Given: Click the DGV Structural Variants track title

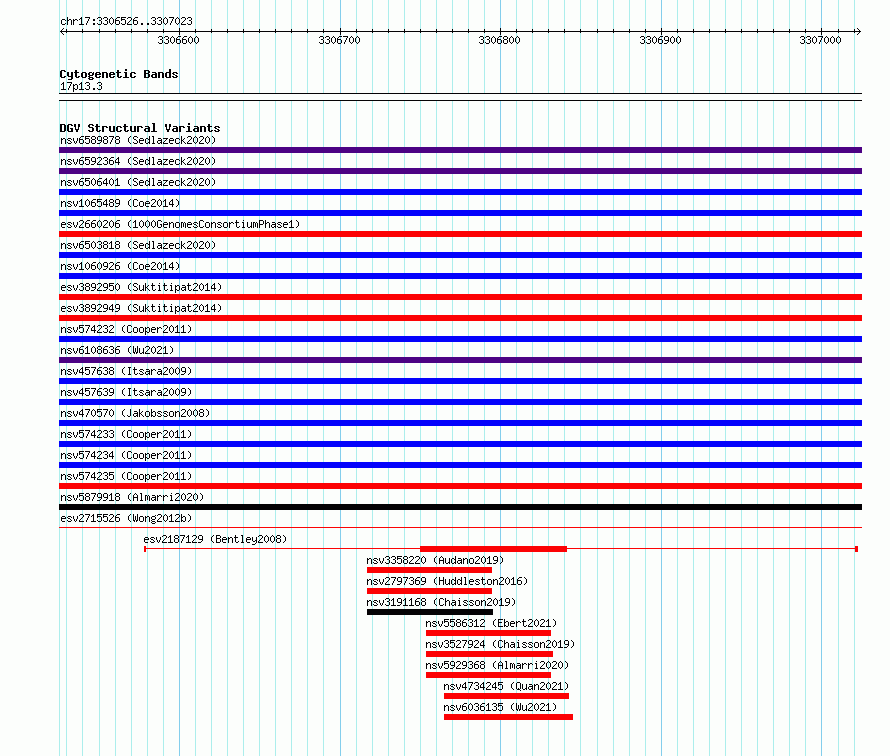Looking at the screenshot, I should [x=140, y=128].
